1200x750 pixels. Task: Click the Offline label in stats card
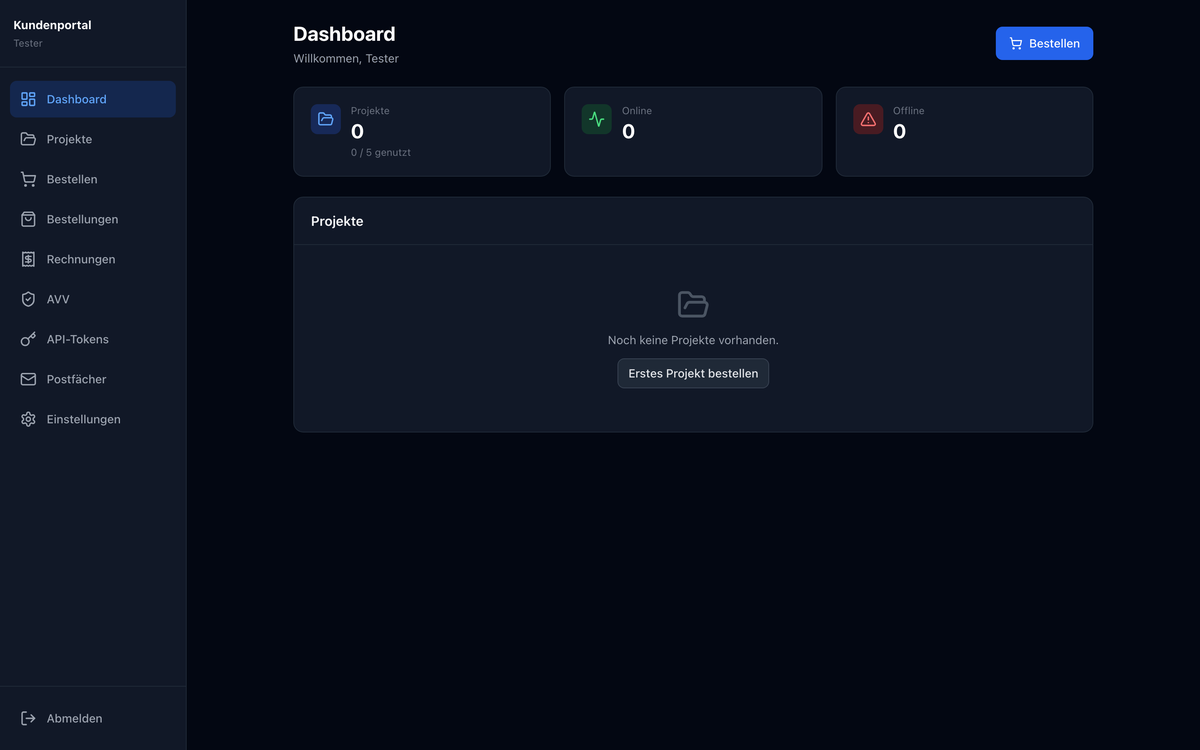point(909,111)
